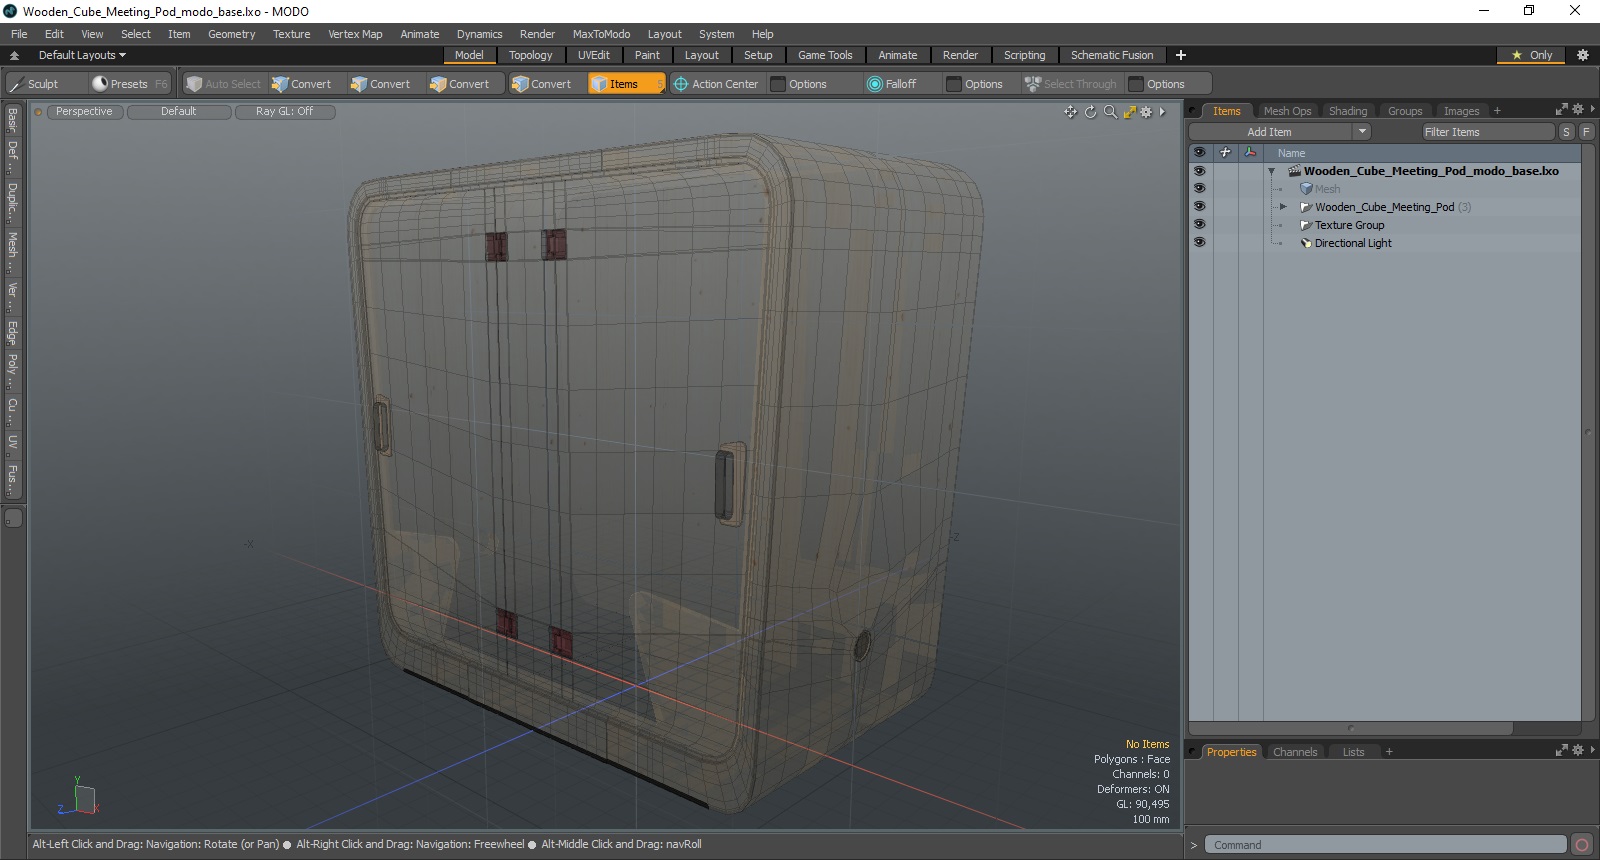The width and height of the screenshot is (1600, 860).
Task: Click the command history red circle icon
Action: 1581,845
